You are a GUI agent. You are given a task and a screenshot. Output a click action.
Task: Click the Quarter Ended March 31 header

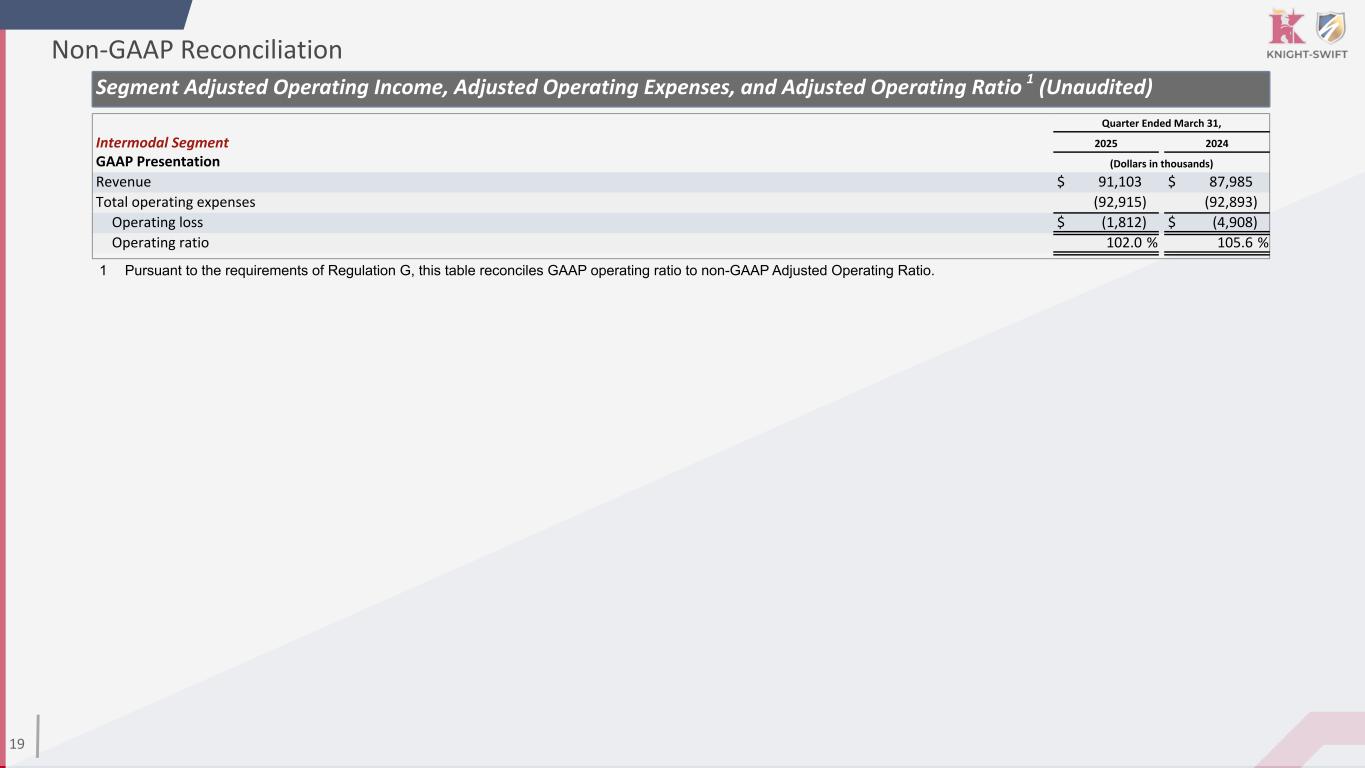click(1160, 123)
